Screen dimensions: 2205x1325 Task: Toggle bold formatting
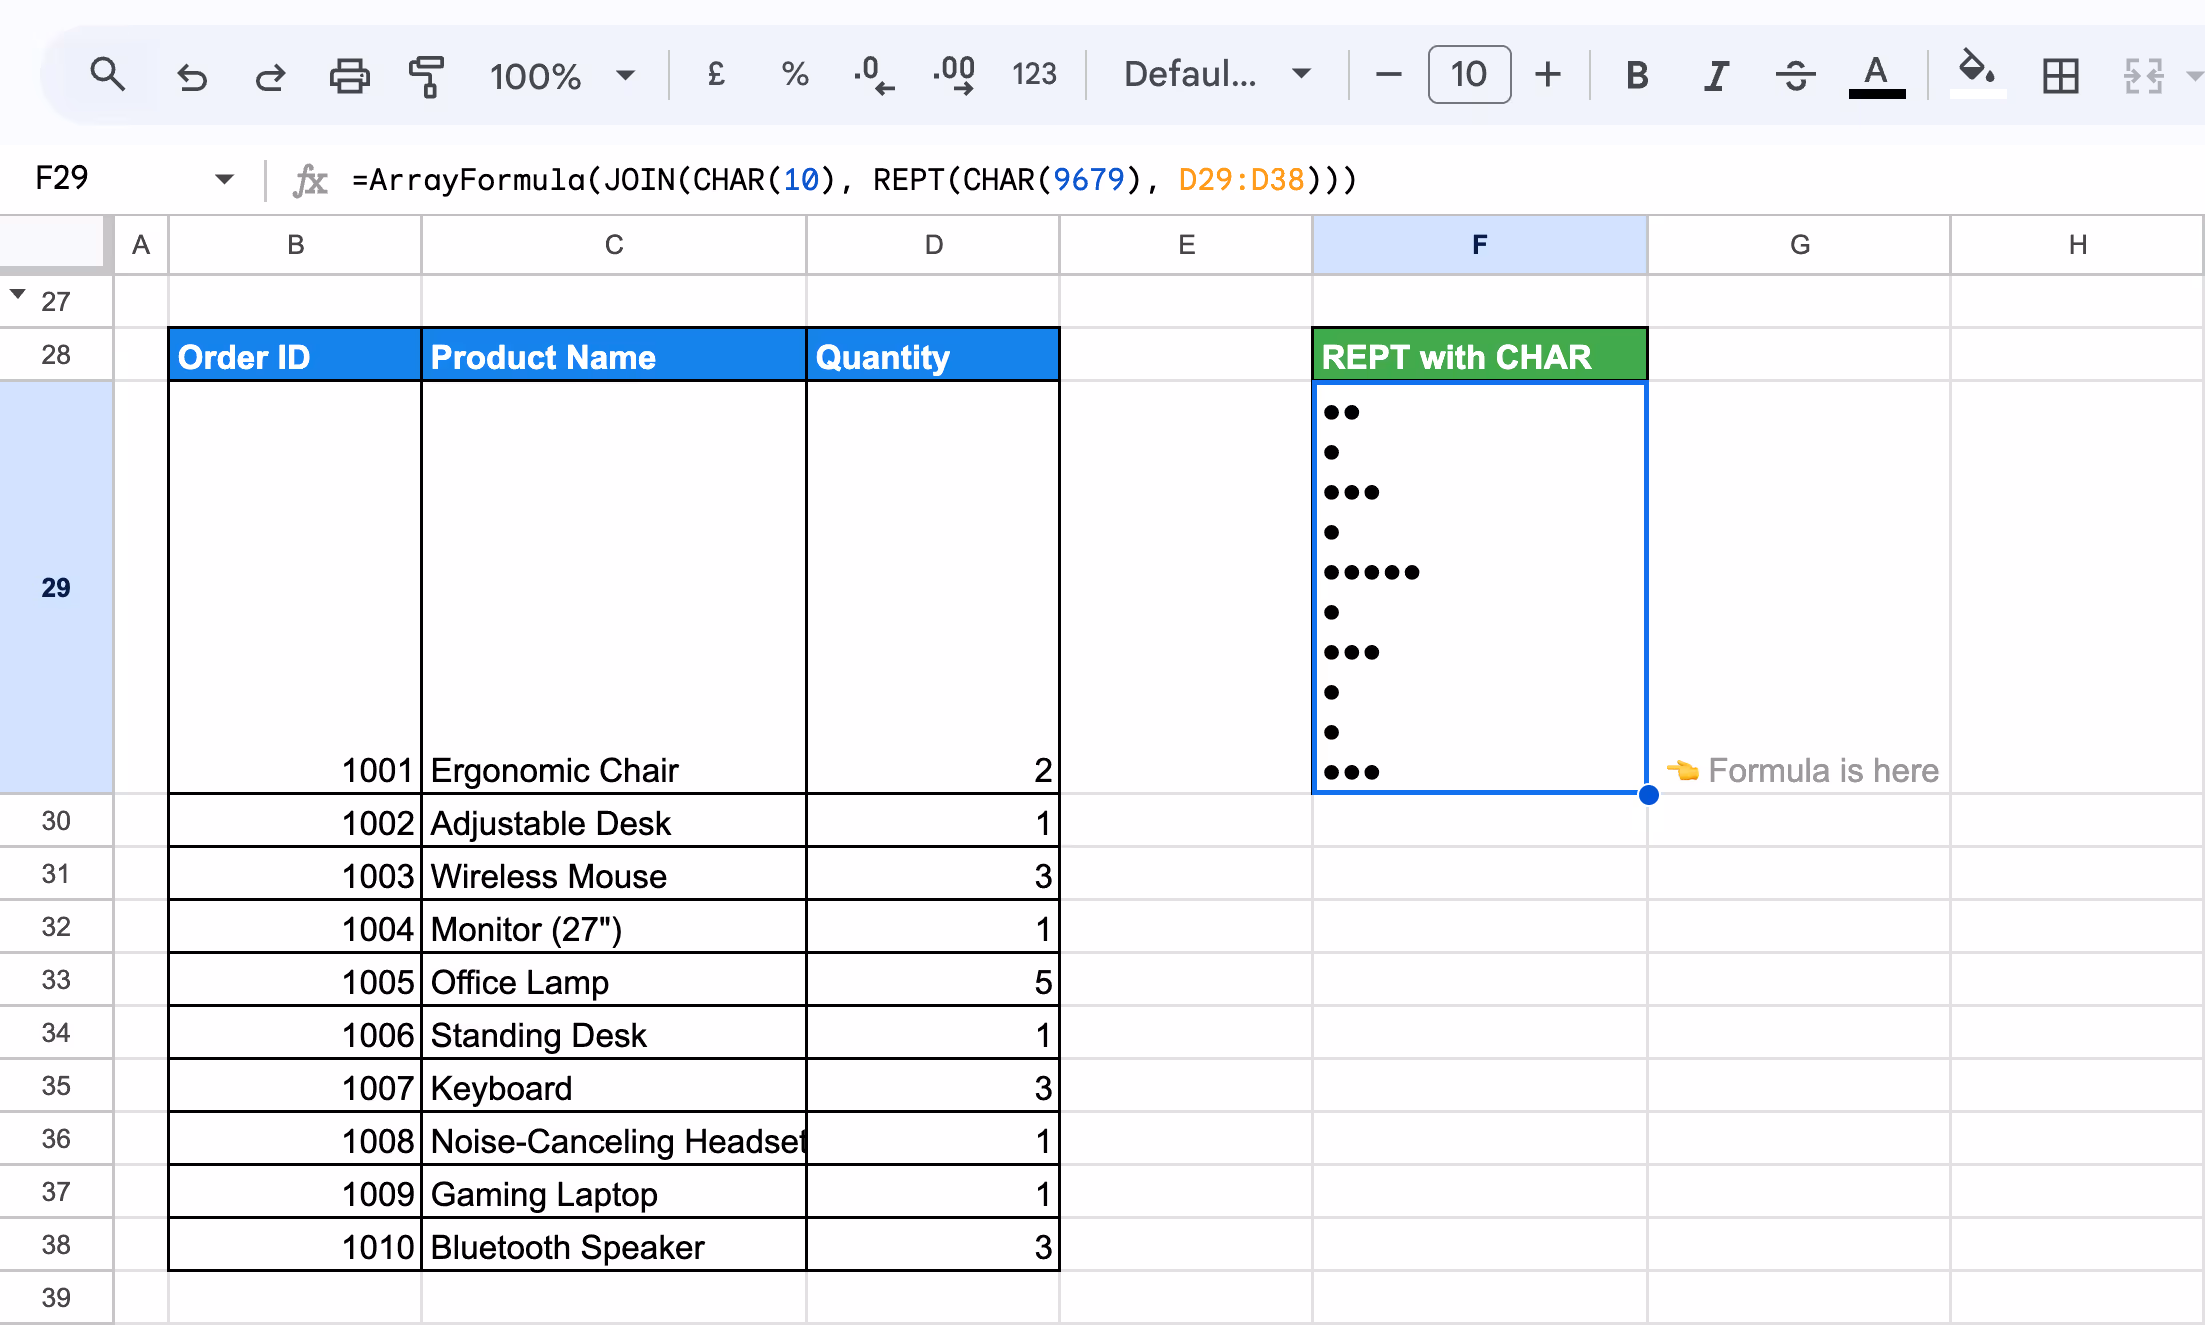[1637, 76]
